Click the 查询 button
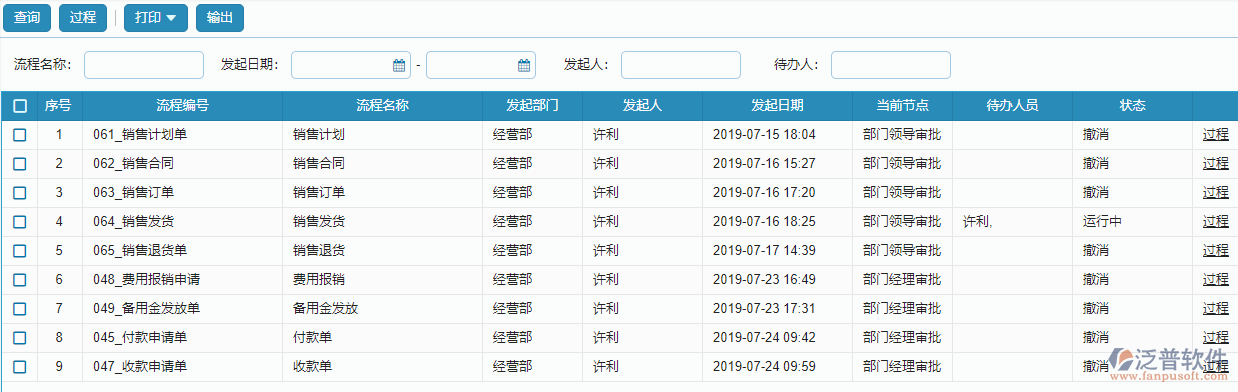The image size is (1238, 392). 27,18
